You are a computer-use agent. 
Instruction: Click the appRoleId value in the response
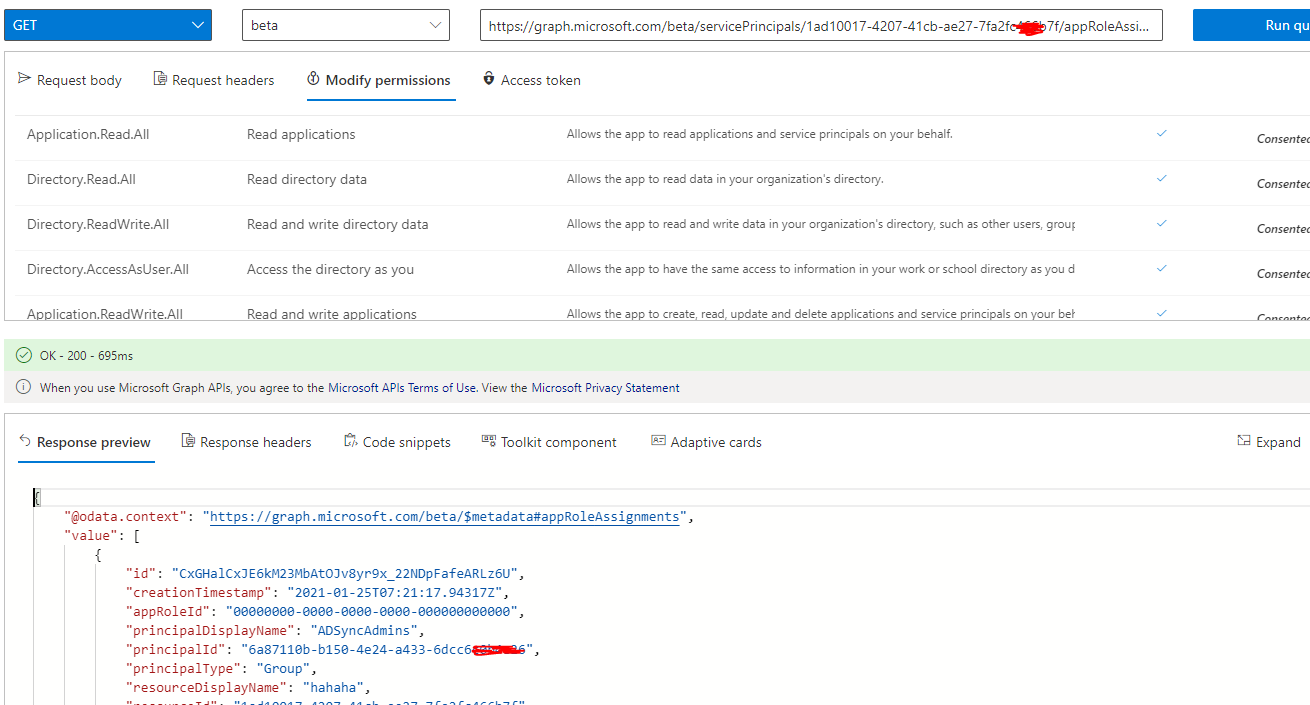[371, 611]
